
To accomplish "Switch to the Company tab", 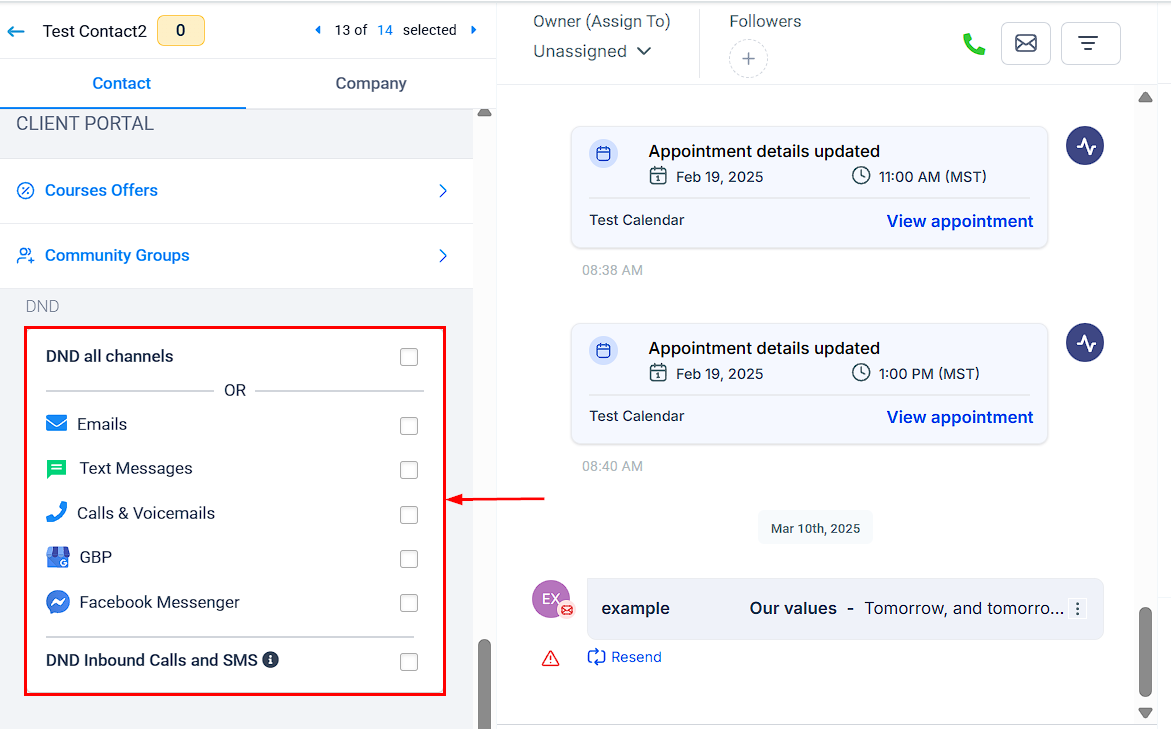I will tap(371, 84).
